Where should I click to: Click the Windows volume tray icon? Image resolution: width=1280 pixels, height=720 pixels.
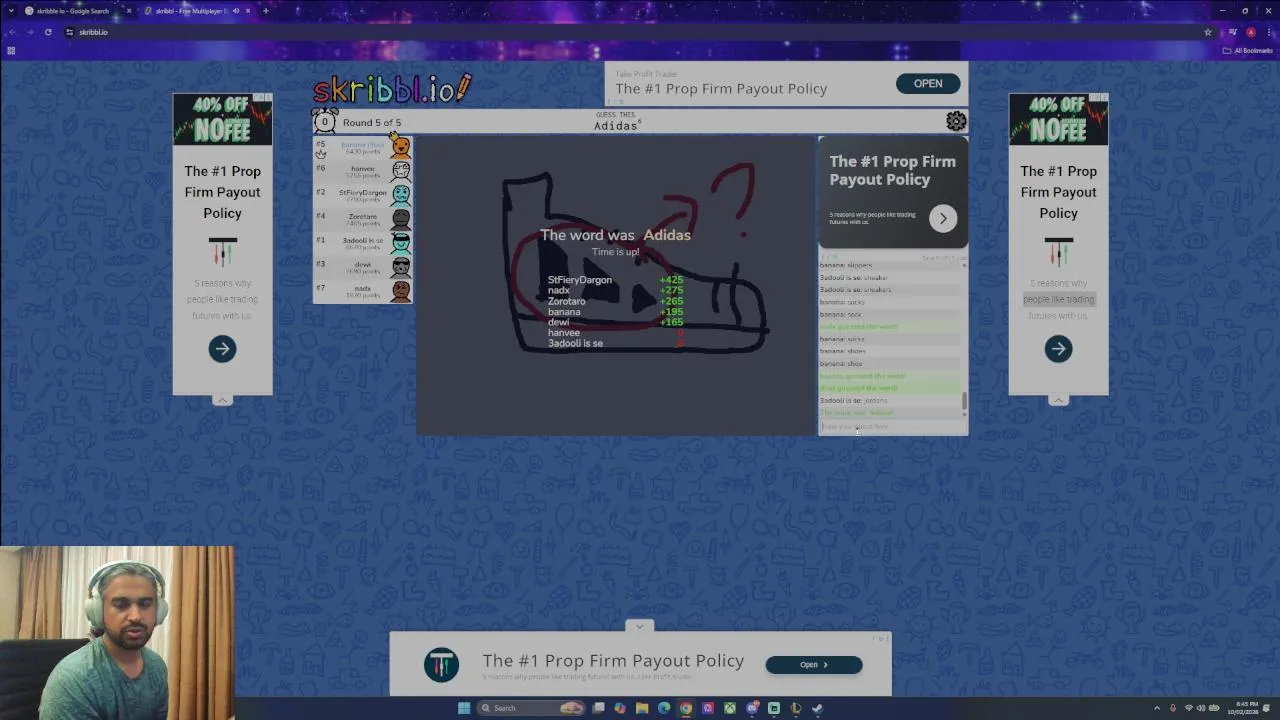pyautogui.click(x=1201, y=708)
